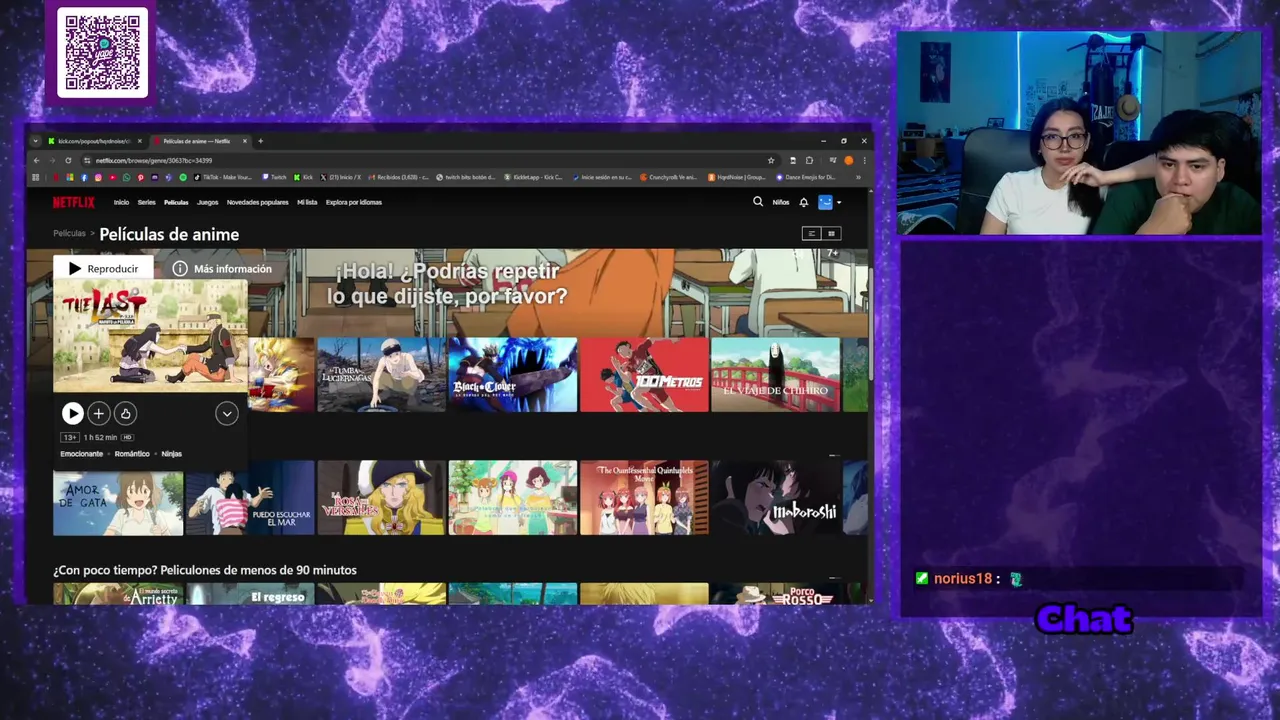Screen dimensions: 1280x720
Task: Open Niños profile link
Action: pyautogui.click(x=781, y=202)
